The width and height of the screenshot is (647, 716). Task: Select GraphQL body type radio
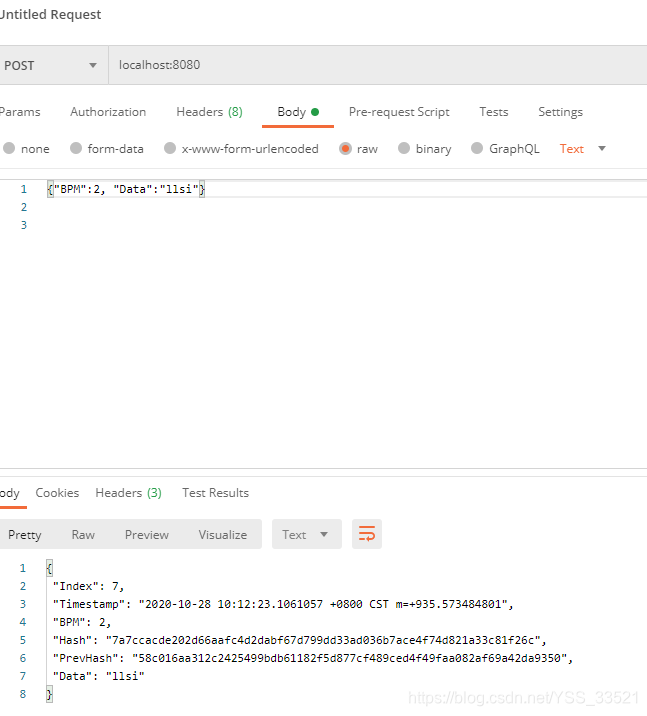pos(477,148)
